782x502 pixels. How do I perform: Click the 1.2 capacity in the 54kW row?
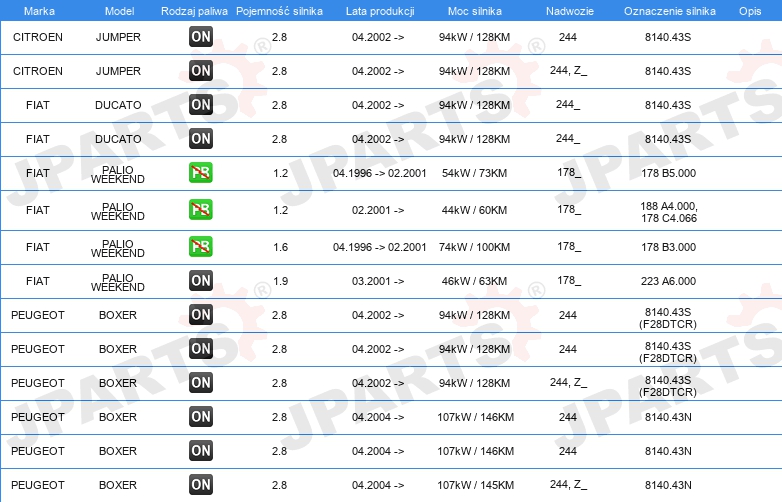pyautogui.click(x=280, y=173)
